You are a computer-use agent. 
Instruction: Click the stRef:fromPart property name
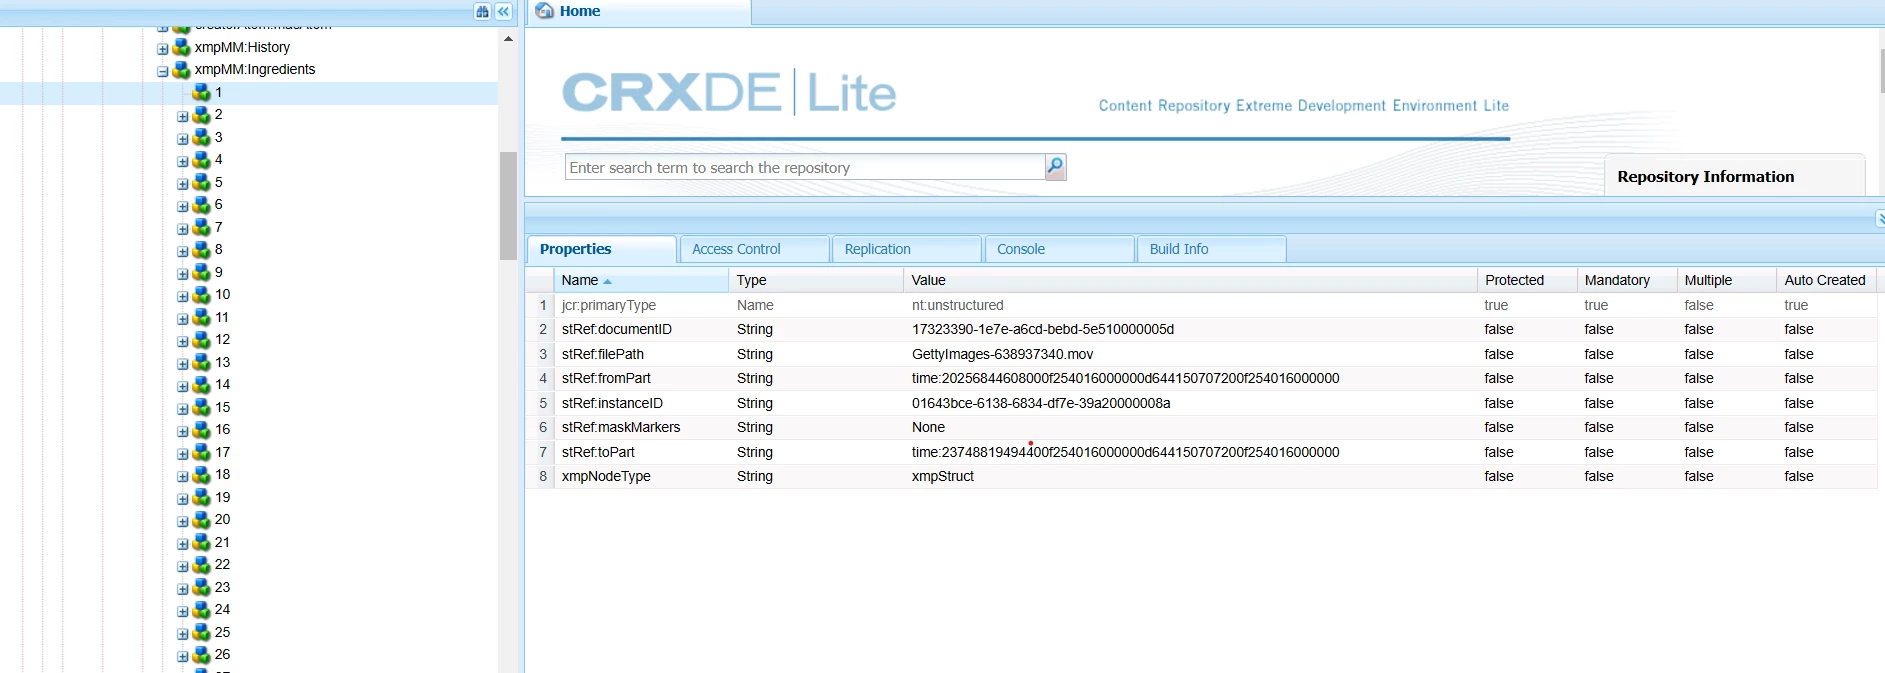coord(606,378)
